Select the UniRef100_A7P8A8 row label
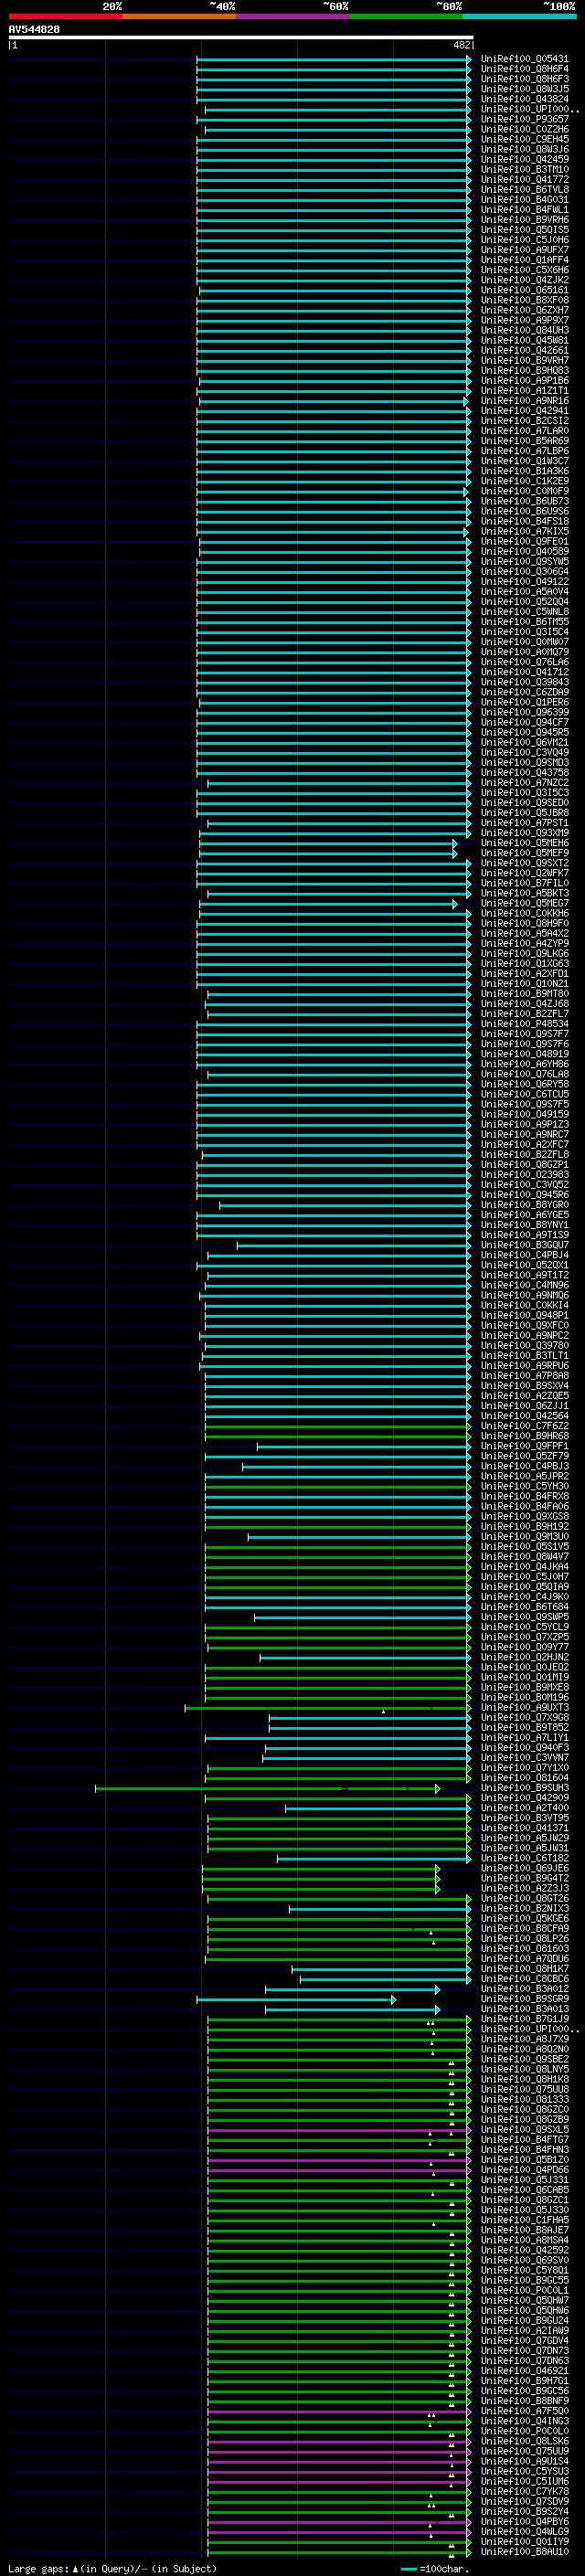Image resolution: width=585 pixels, height=2576 pixels. 524,1376
